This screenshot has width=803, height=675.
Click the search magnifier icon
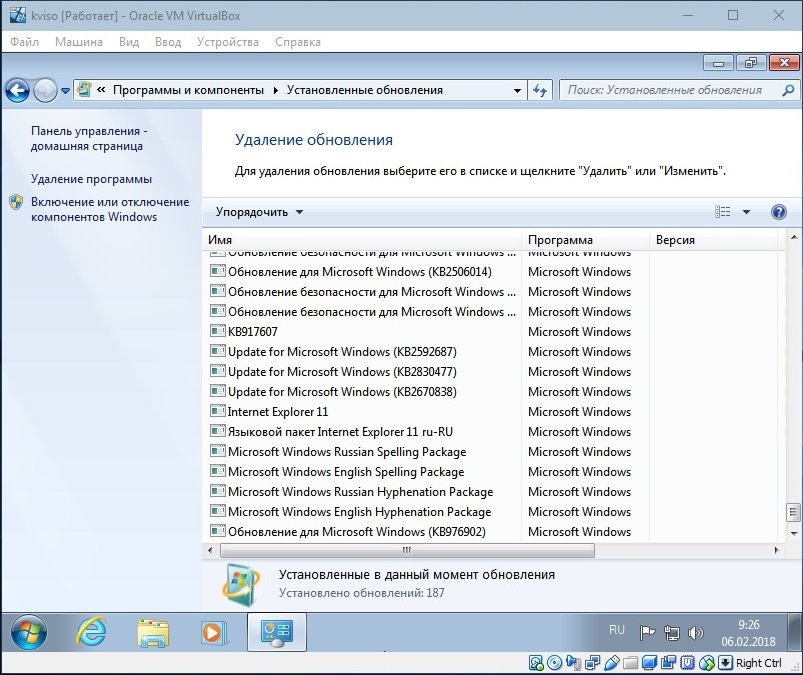pyautogui.click(x=788, y=91)
